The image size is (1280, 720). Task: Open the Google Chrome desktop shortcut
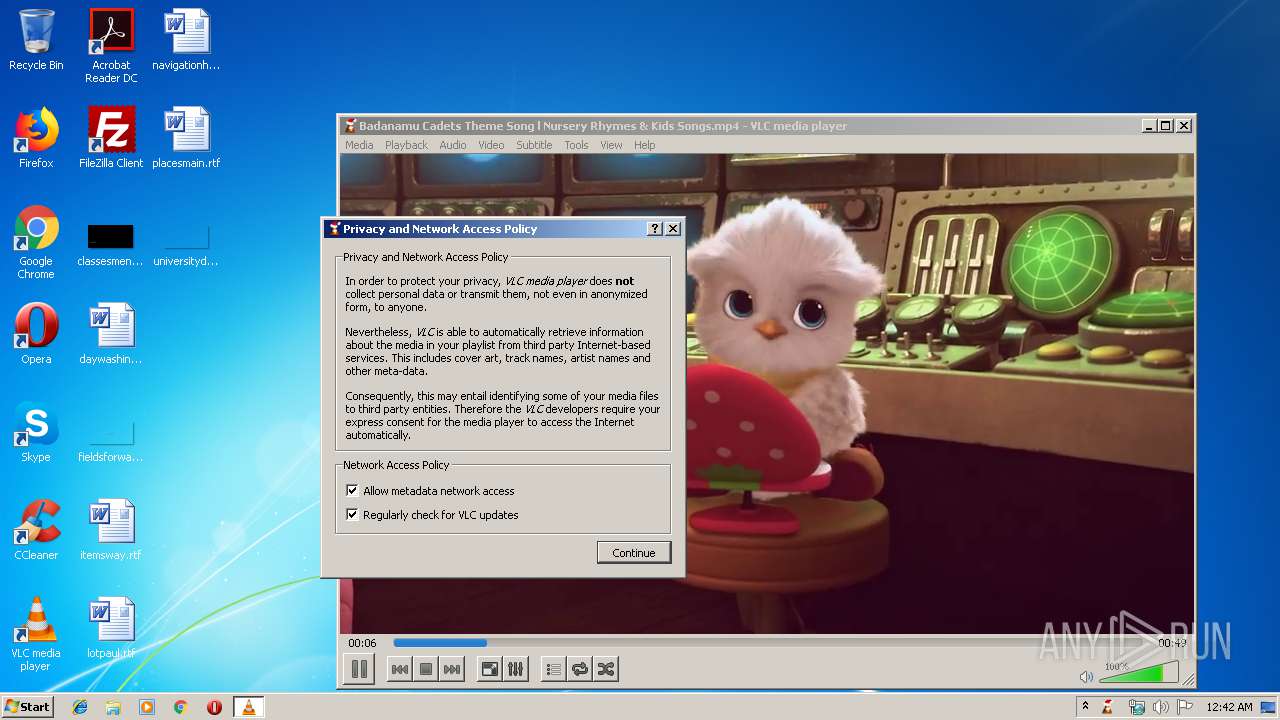pos(36,242)
